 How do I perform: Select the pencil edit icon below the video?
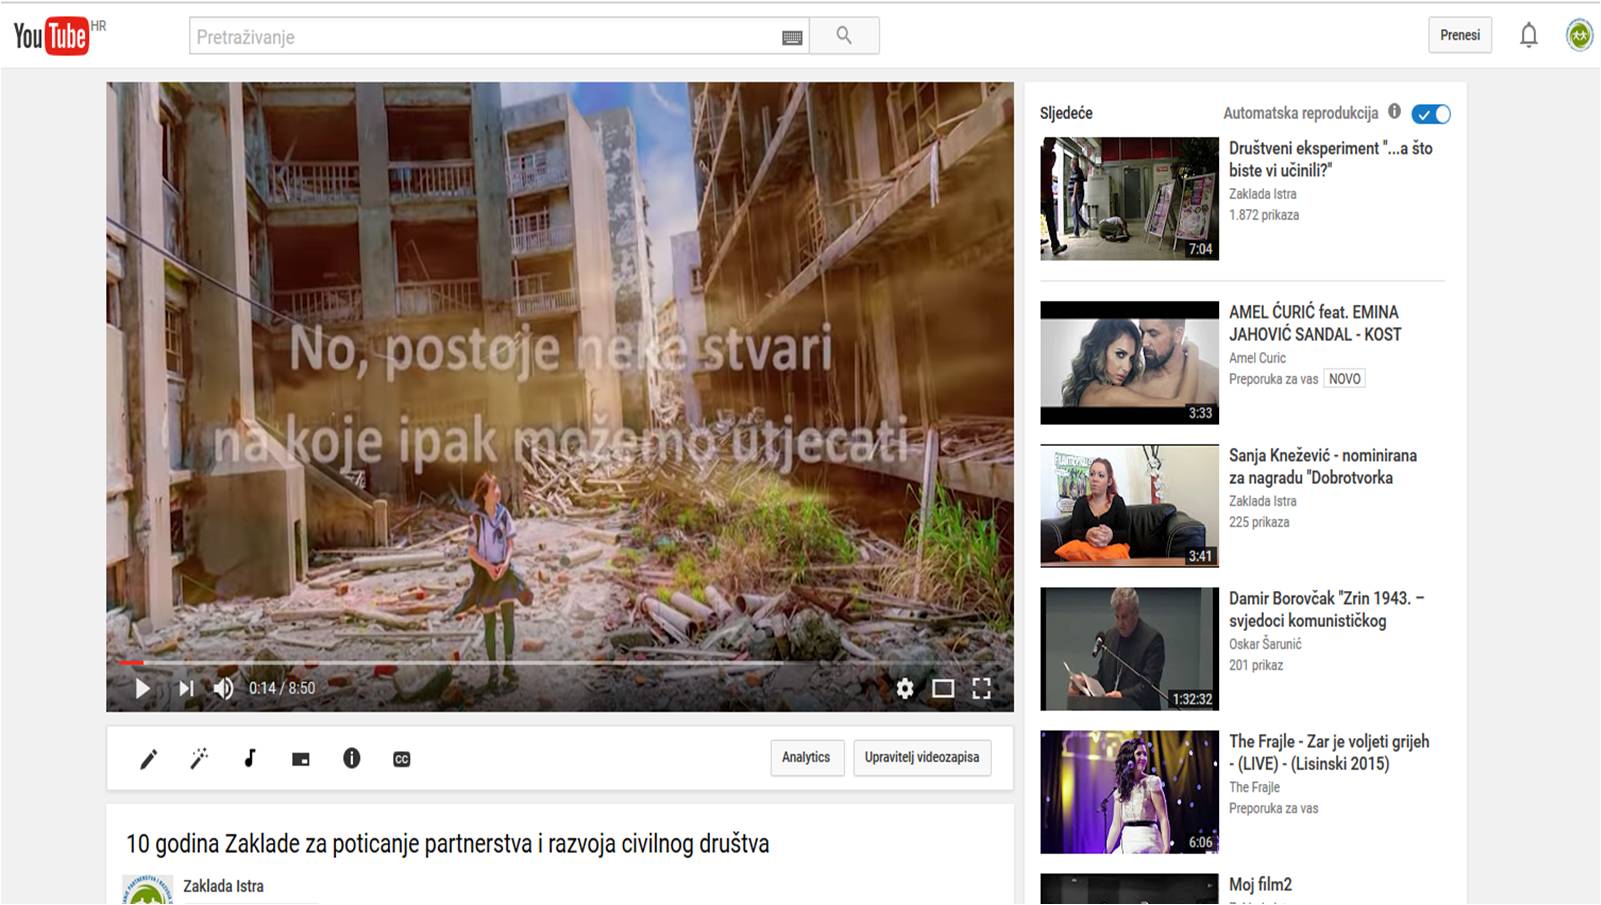coord(148,759)
